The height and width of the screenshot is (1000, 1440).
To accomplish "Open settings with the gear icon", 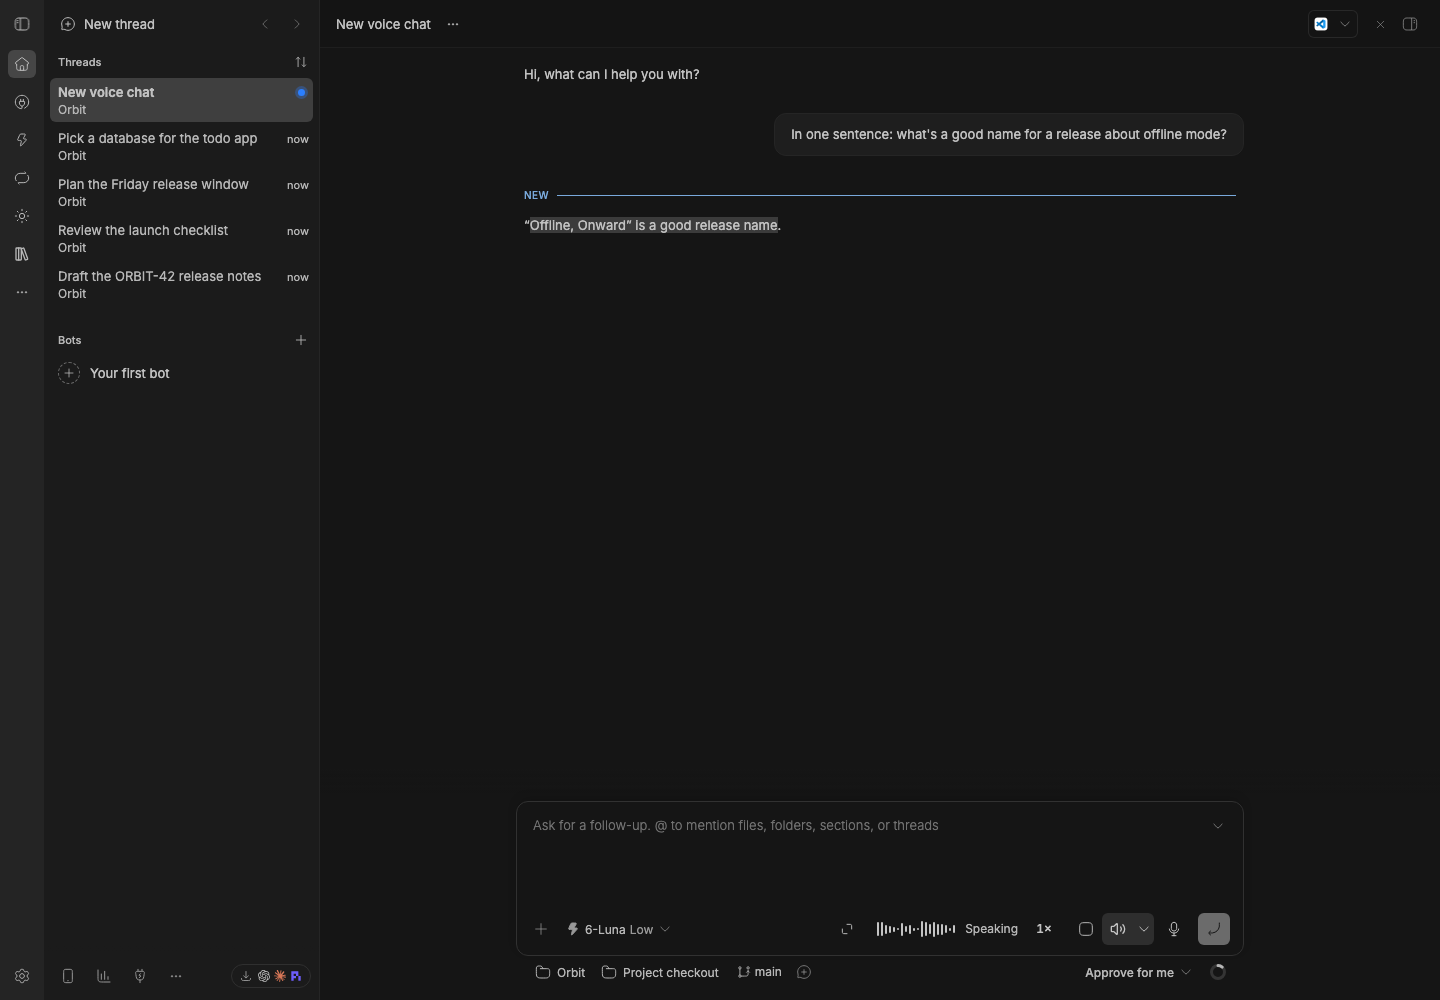I will [x=22, y=976].
